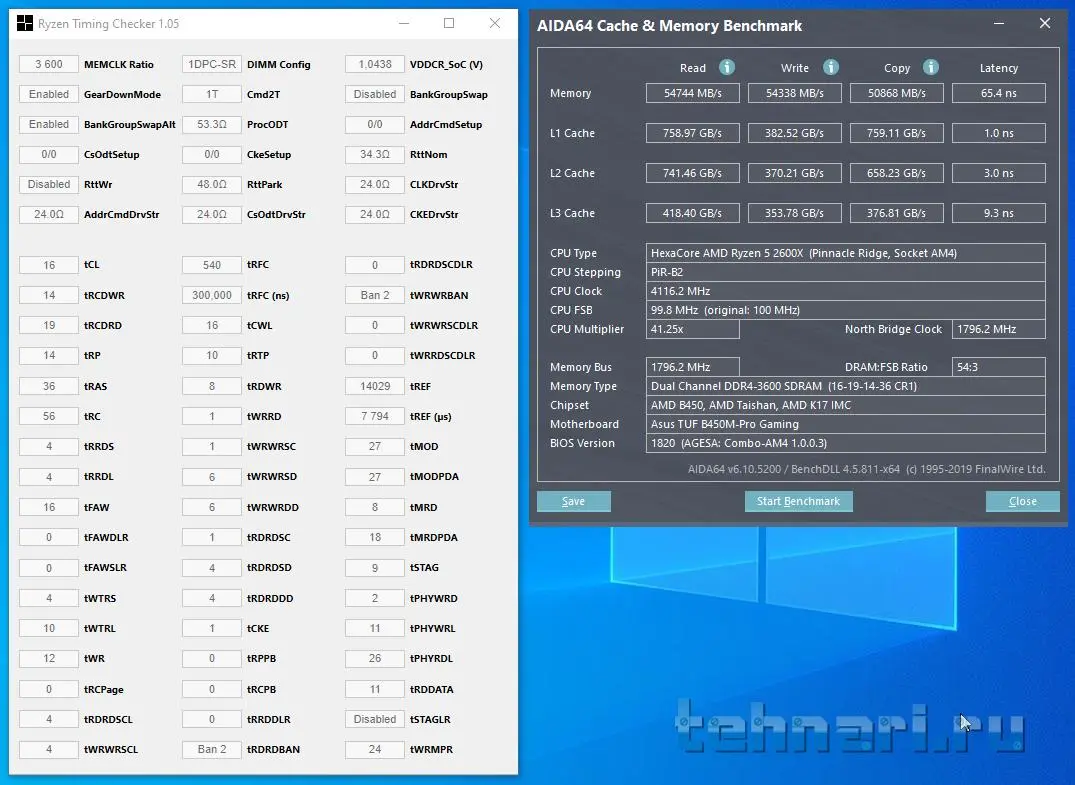Click the GearDownMode Enabled field
The width and height of the screenshot is (1075, 785).
[49, 94]
